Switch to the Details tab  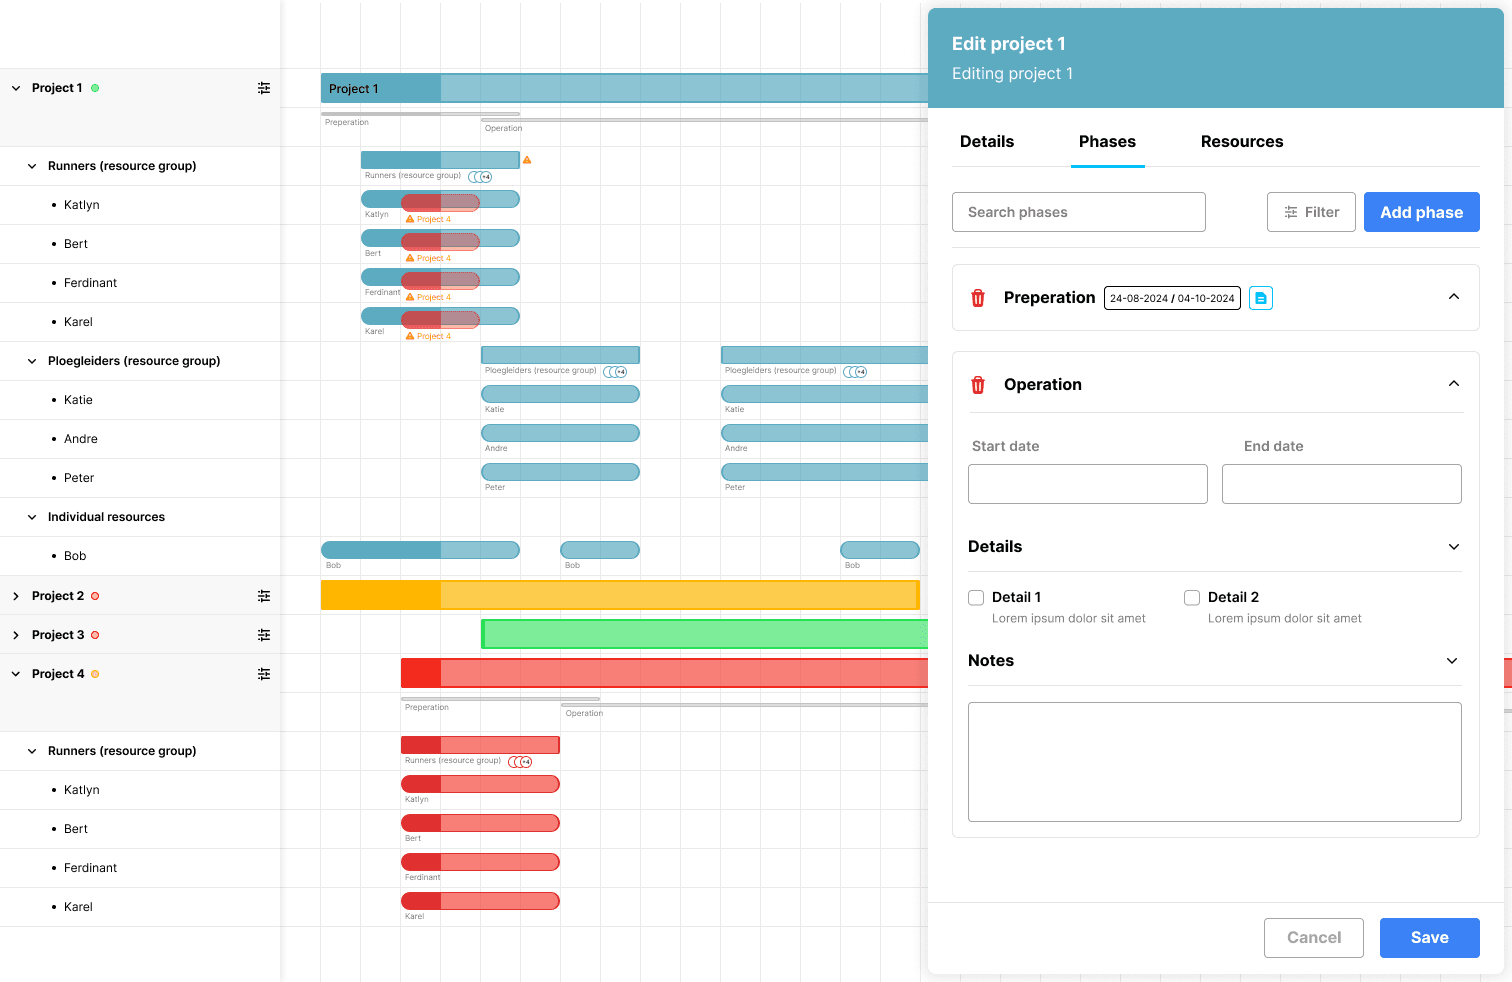point(986,142)
